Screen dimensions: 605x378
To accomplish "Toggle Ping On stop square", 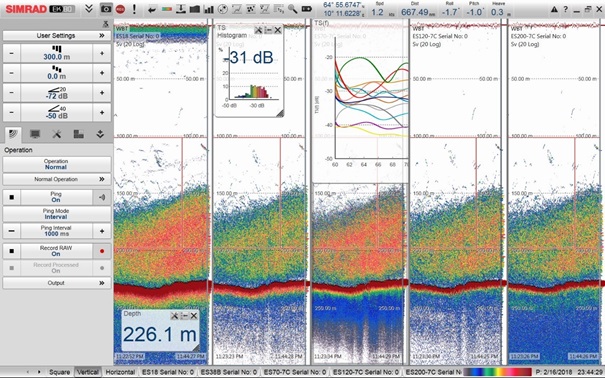I will coord(12,197).
